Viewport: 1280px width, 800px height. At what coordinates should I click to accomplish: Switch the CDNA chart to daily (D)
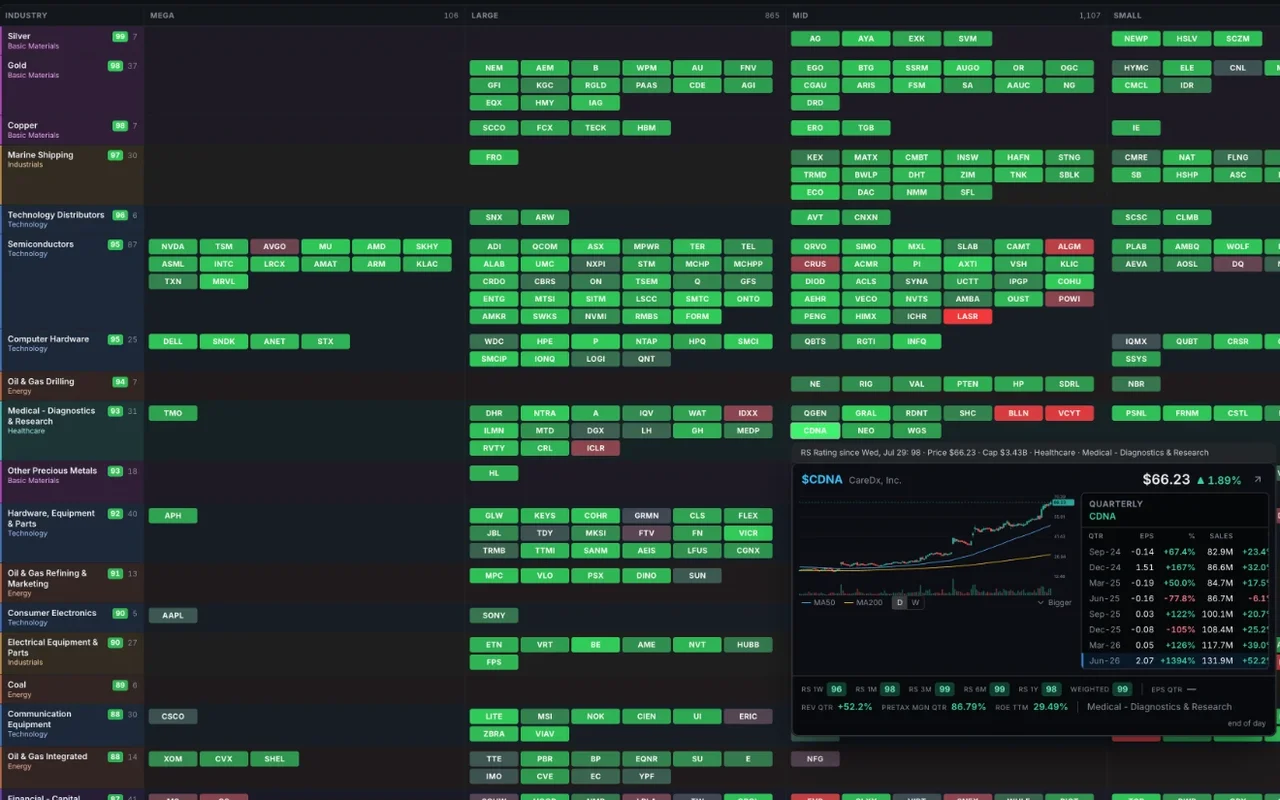click(900, 603)
